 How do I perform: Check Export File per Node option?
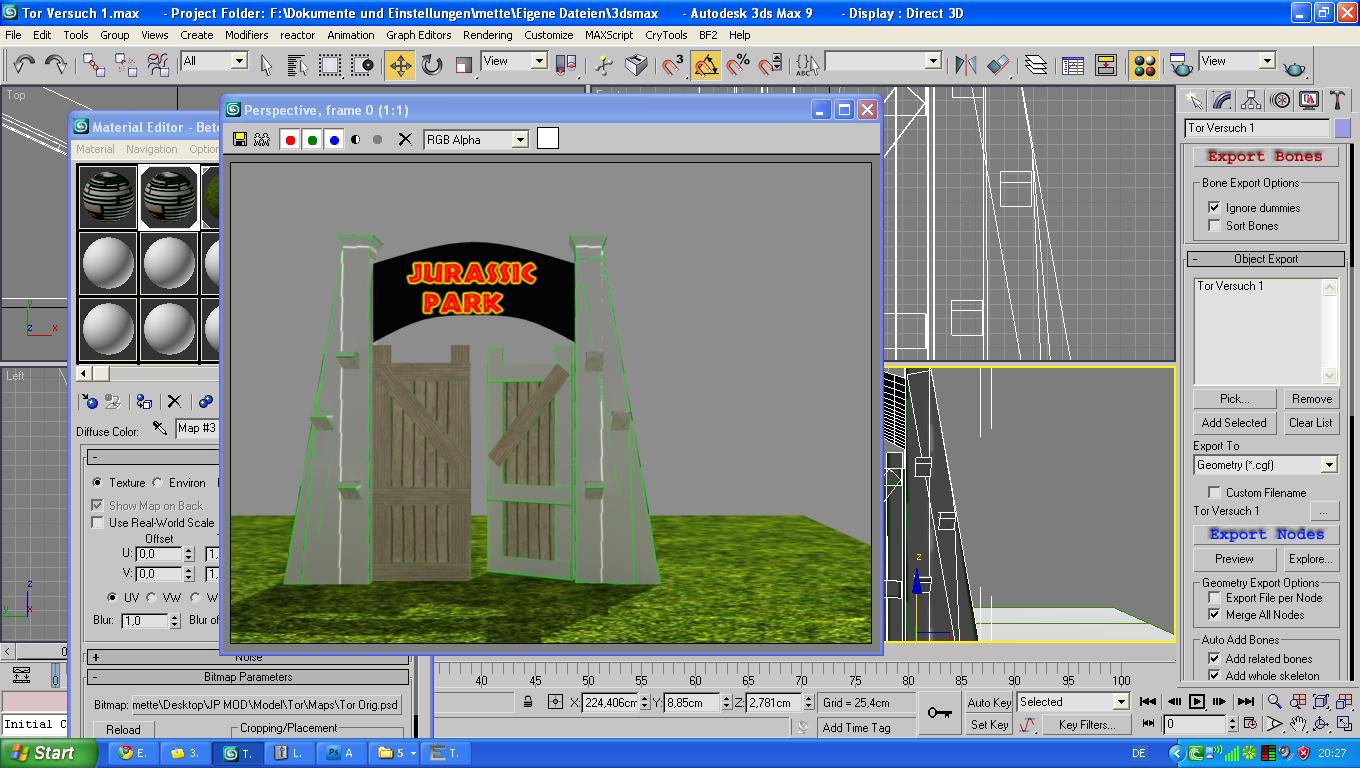[1214, 597]
